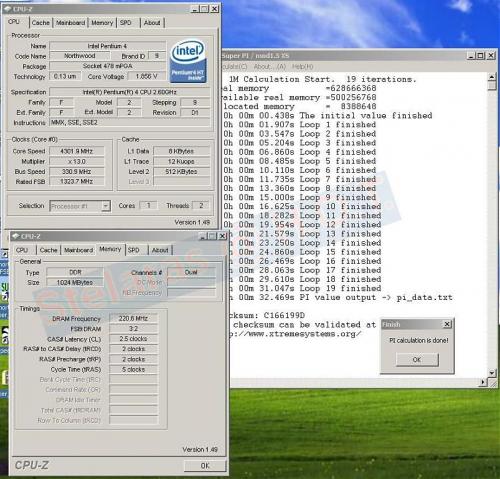Minimize the Super PI window
This screenshot has height=479, width=500.
pos(471,56)
